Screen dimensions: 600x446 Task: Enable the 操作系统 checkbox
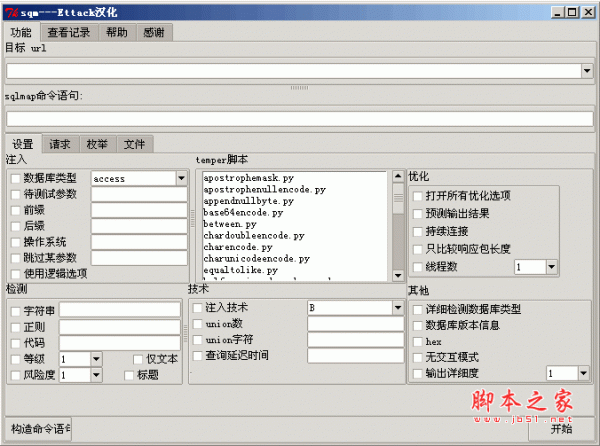tap(16, 243)
